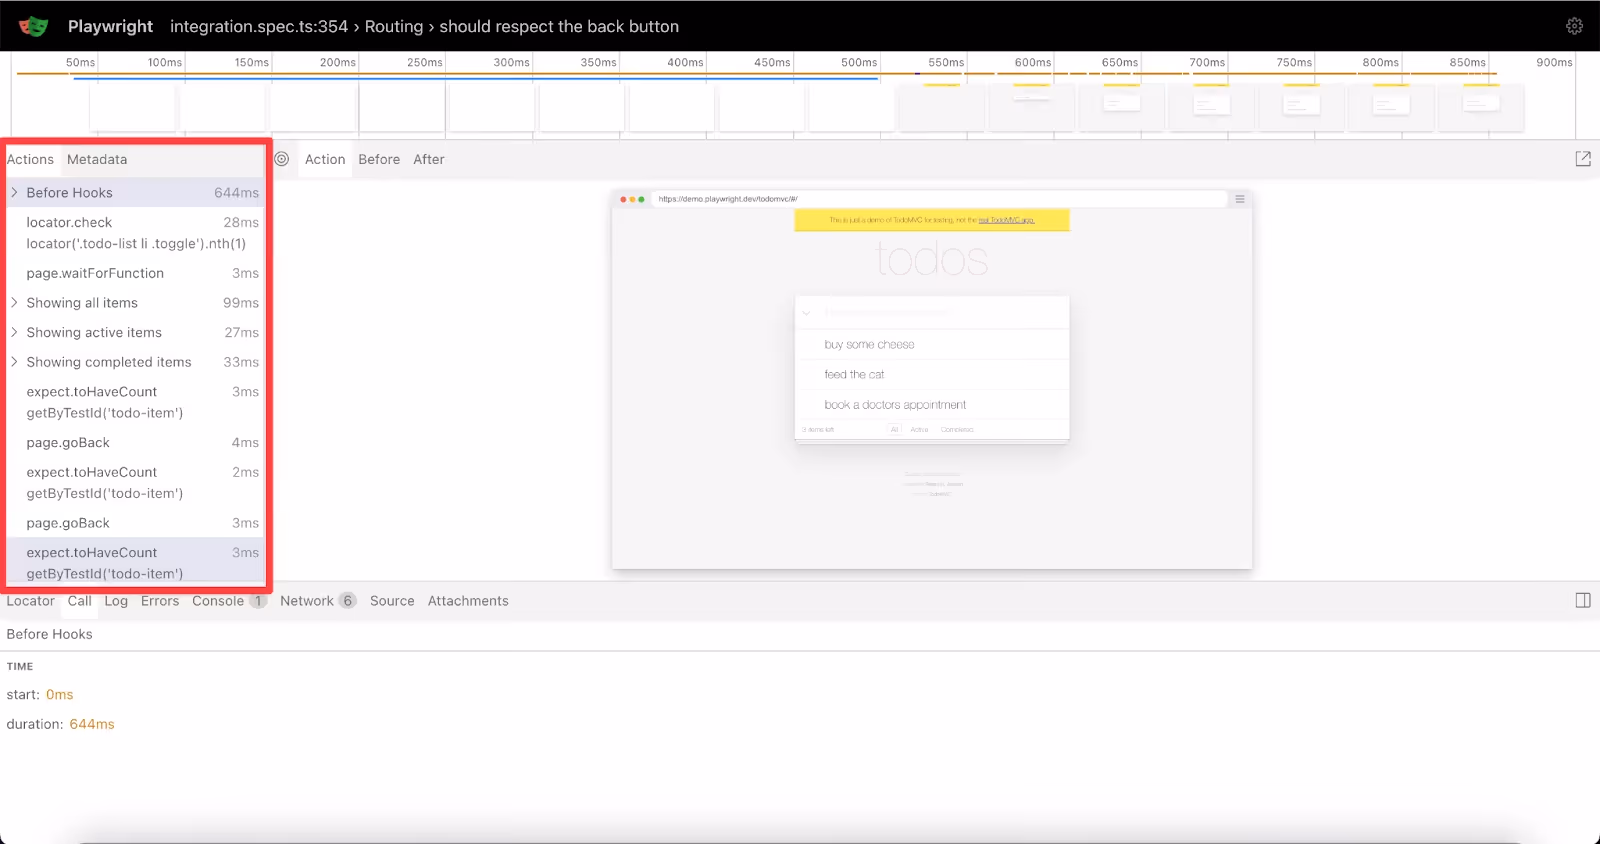
Task: Click the pick locator target icon
Action: tap(282, 159)
